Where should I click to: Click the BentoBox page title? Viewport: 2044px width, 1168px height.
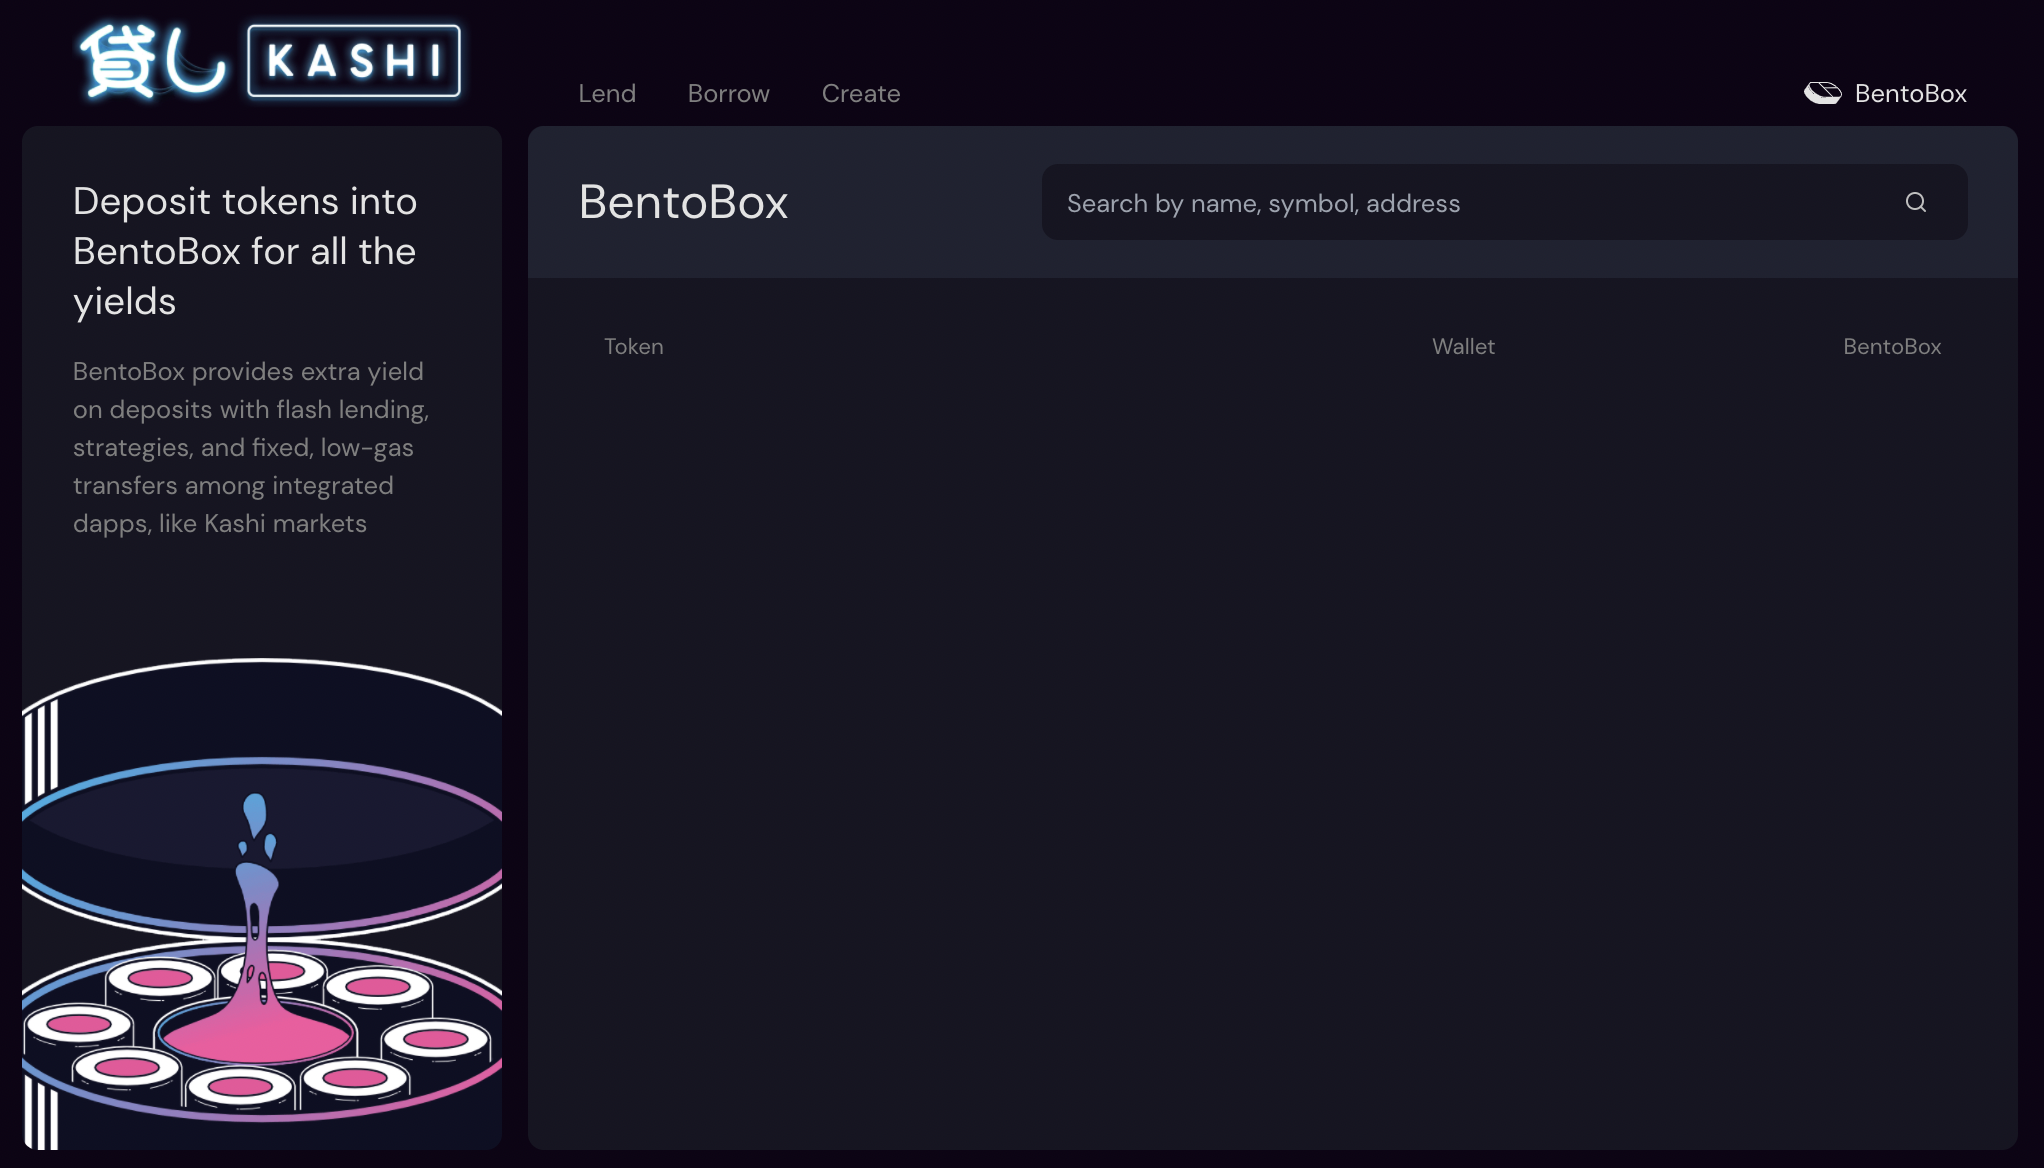(684, 202)
